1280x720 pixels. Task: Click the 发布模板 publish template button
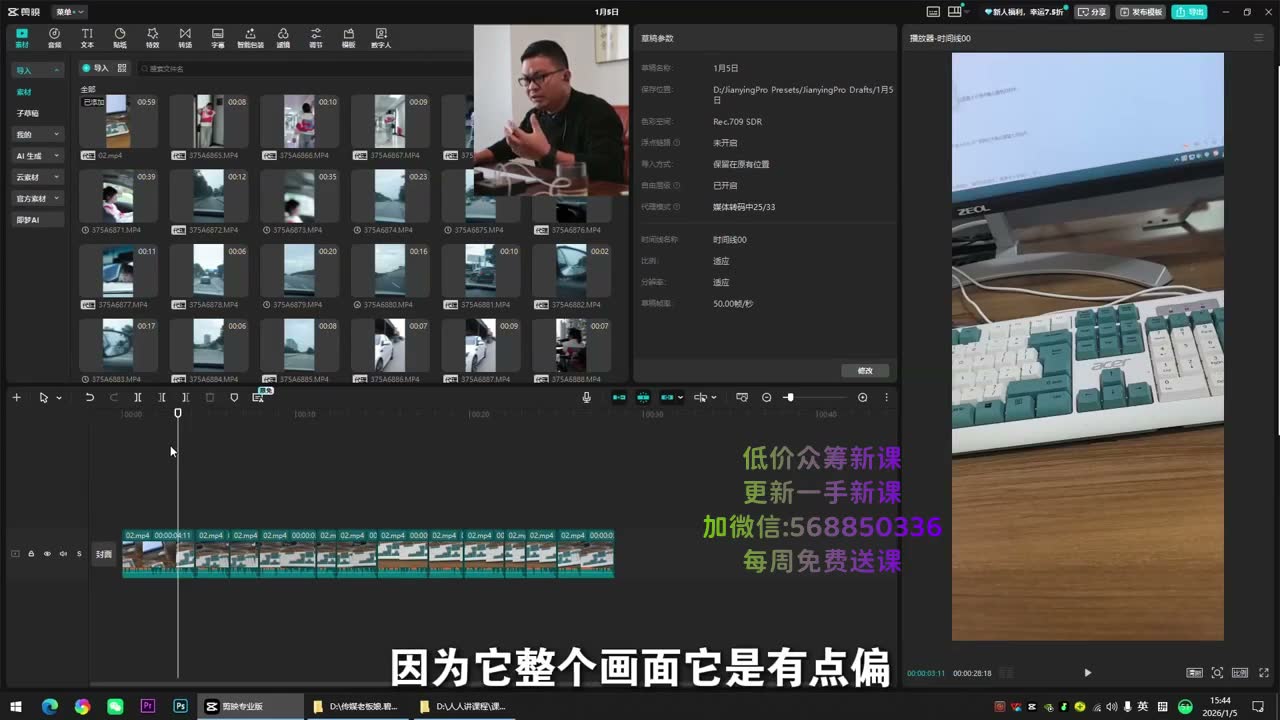(1141, 12)
